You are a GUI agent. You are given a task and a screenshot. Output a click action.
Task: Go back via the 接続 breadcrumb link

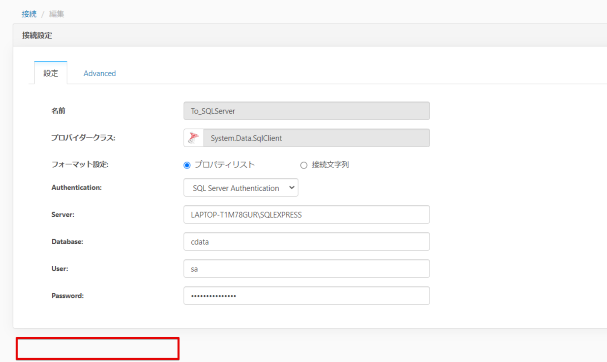coord(29,14)
